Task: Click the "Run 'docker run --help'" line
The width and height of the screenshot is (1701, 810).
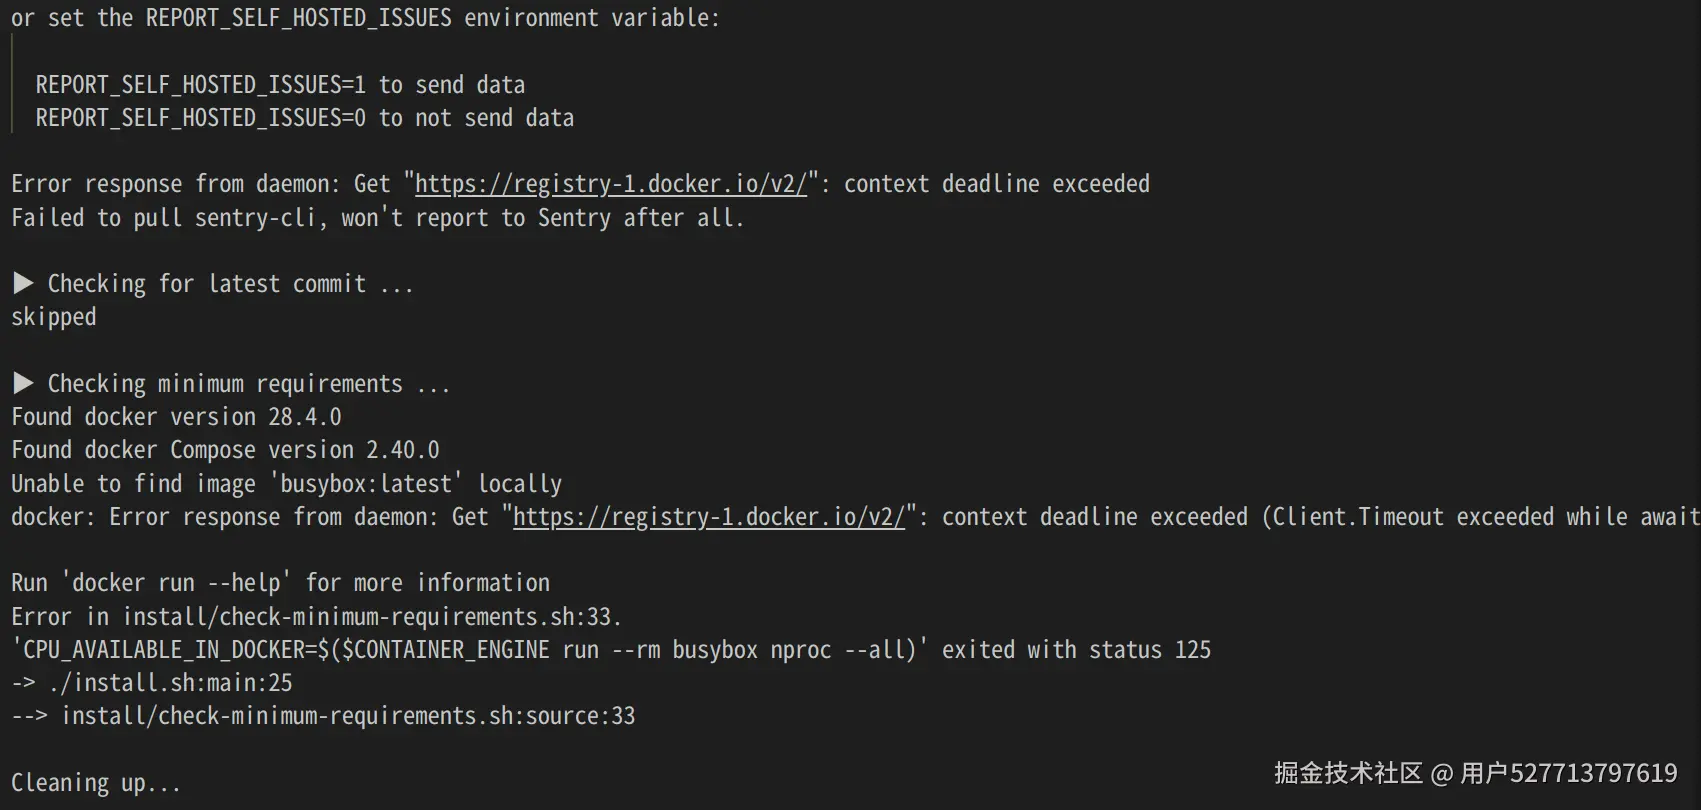Action: (x=280, y=583)
